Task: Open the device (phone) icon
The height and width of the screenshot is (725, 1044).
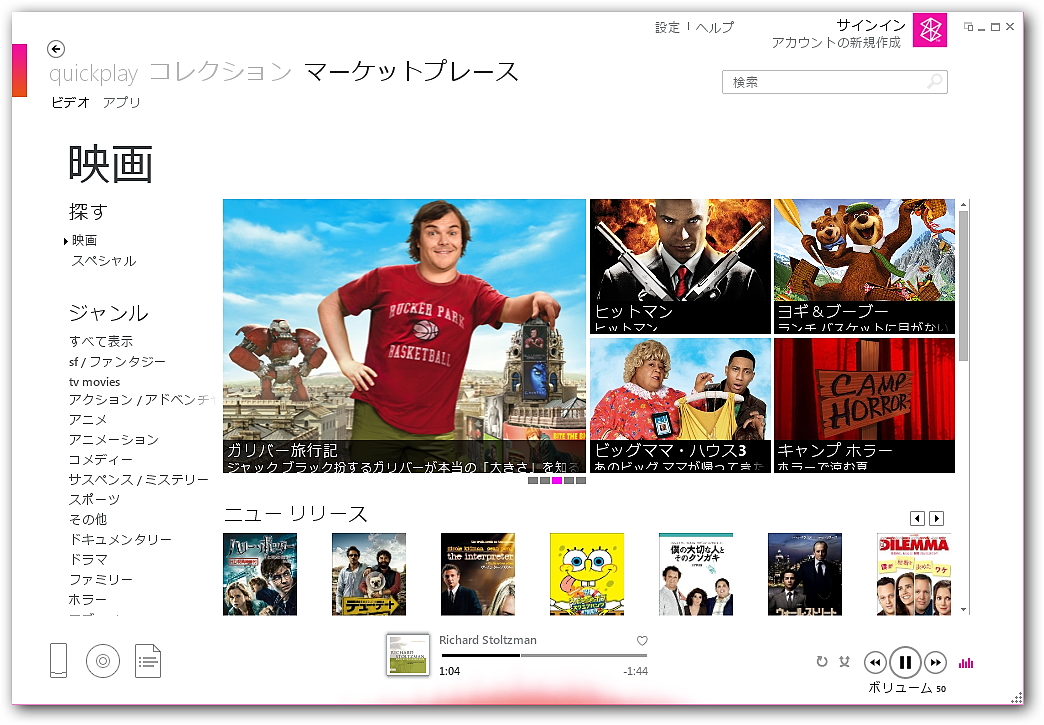Action: [59, 660]
